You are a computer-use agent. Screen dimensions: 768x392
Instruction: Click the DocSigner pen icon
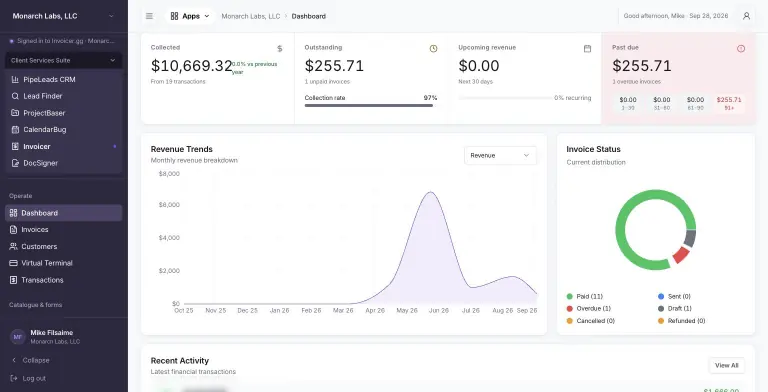(x=15, y=163)
